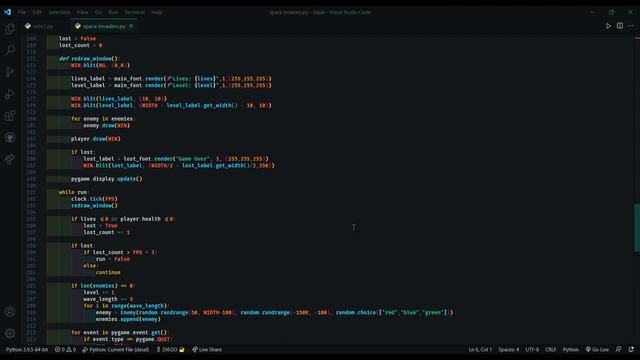Image resolution: width=640 pixels, height=360 pixels.
Task: Click the continue statement line
Action: [x=108, y=272]
